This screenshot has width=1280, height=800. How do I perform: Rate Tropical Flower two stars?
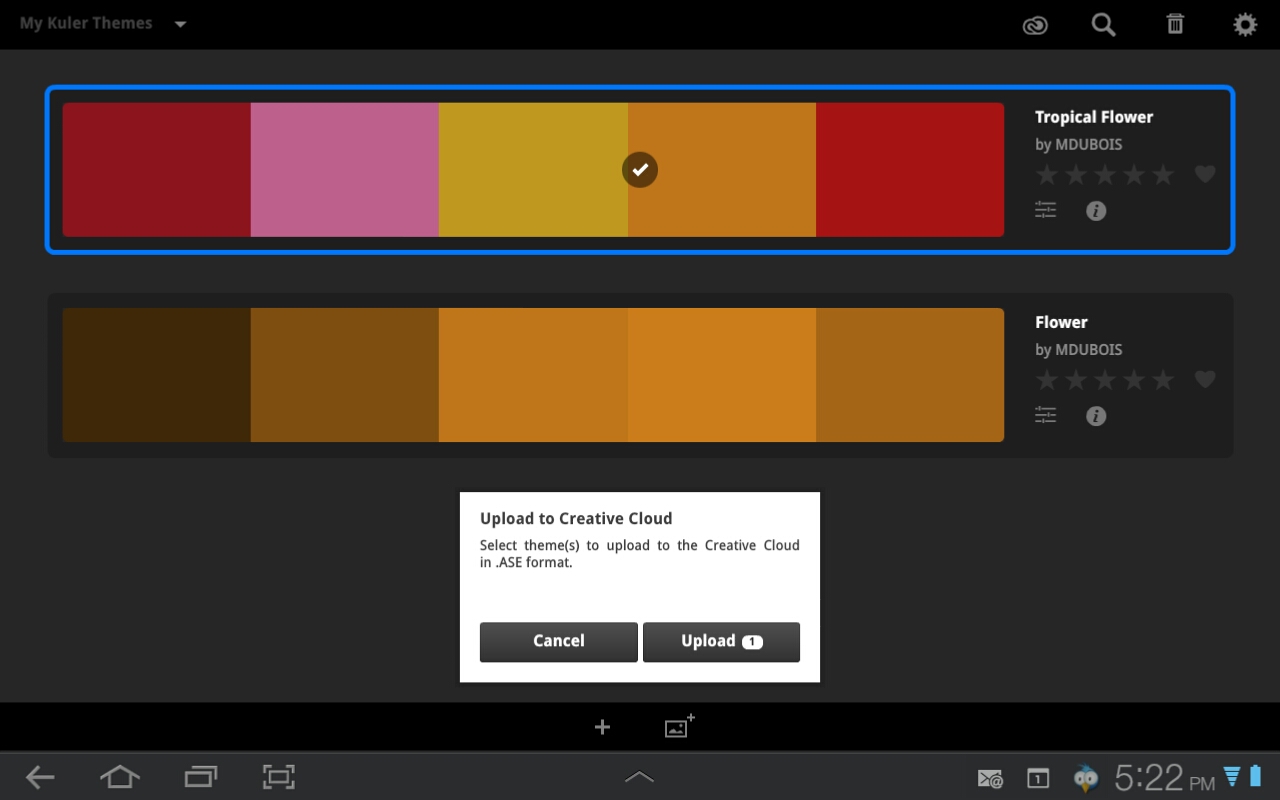pyautogui.click(x=1076, y=175)
